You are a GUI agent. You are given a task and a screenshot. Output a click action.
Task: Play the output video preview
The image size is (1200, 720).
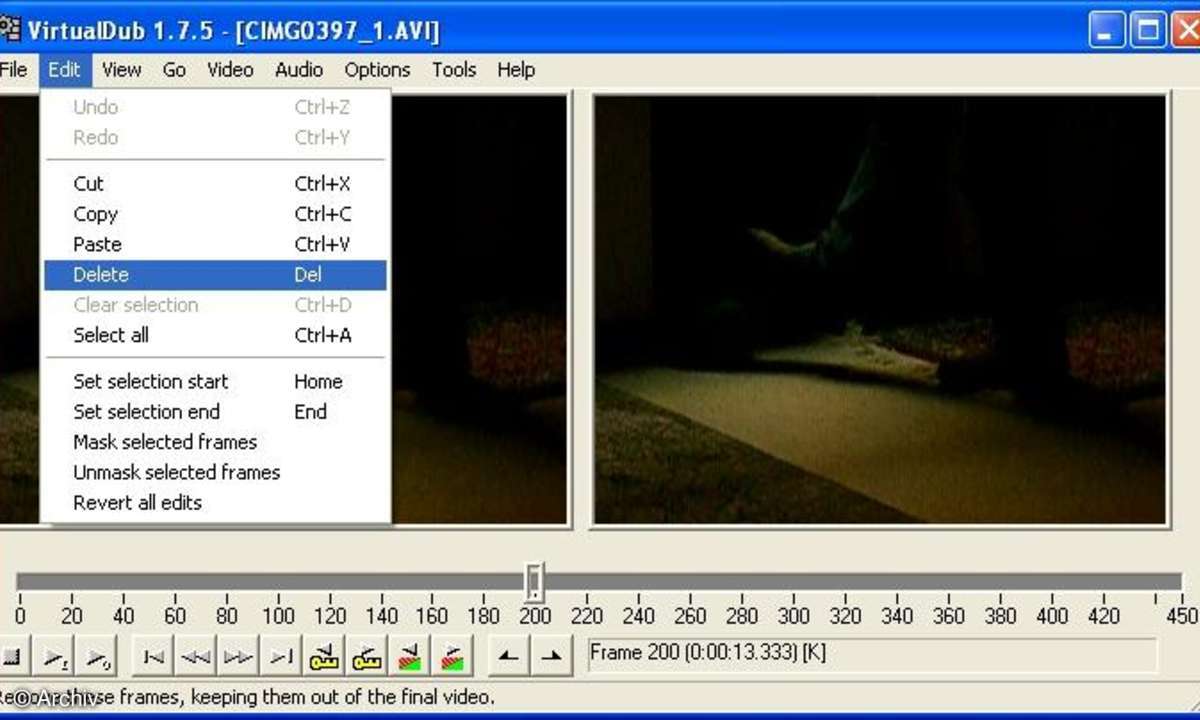[x=97, y=657]
